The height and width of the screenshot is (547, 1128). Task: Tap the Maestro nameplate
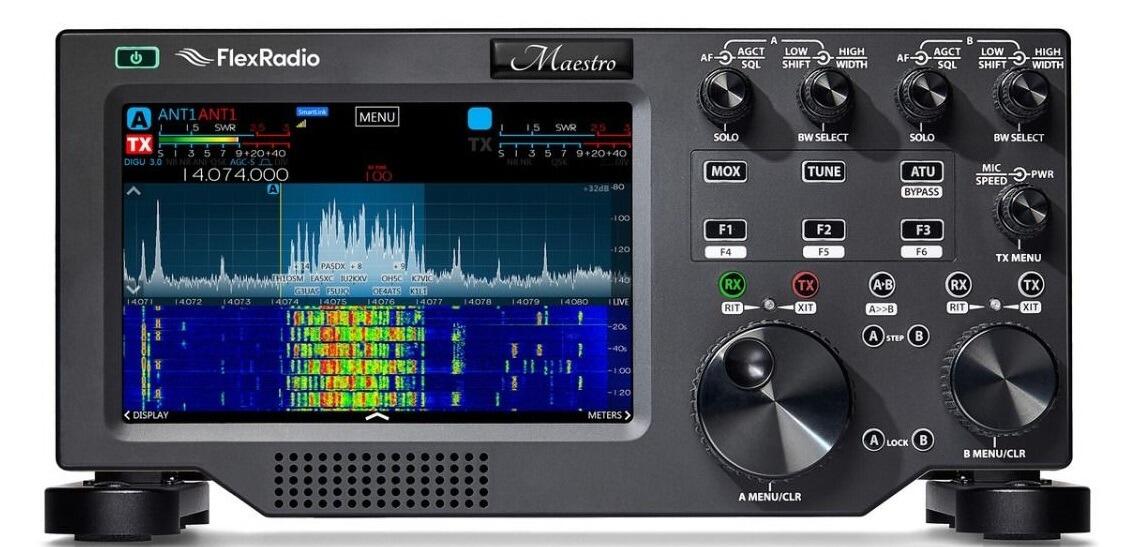pos(562,60)
